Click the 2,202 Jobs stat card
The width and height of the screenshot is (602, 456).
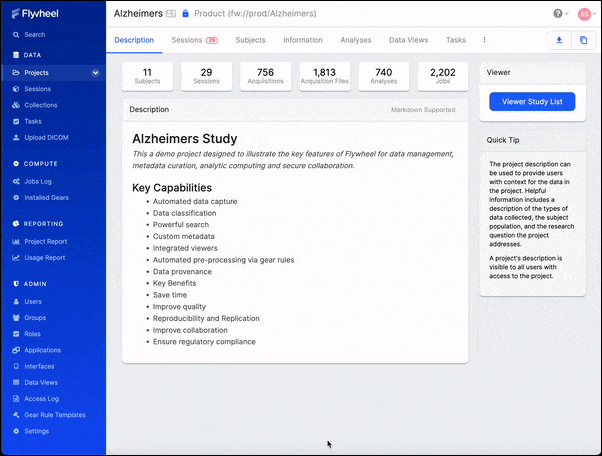coord(443,76)
